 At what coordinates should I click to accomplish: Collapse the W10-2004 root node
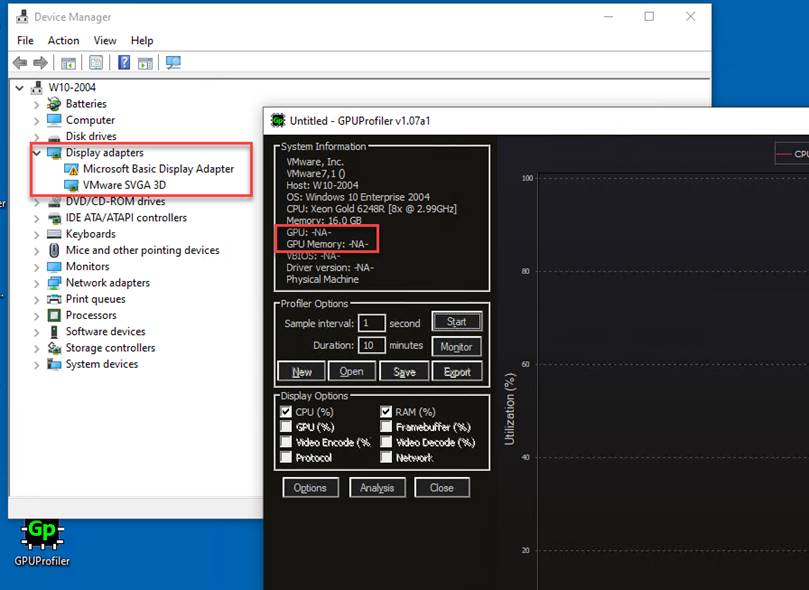(x=20, y=88)
